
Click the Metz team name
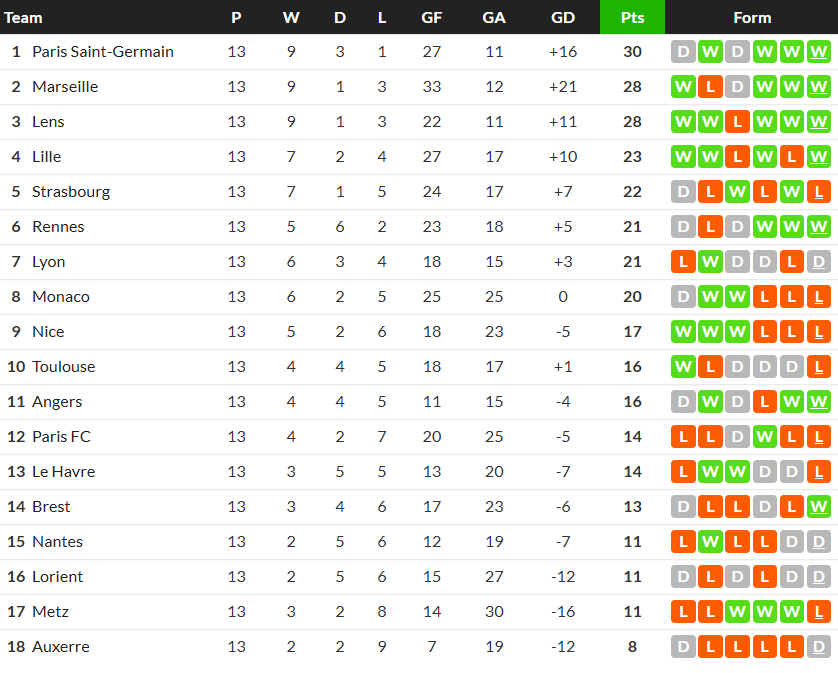pyautogui.click(x=50, y=612)
